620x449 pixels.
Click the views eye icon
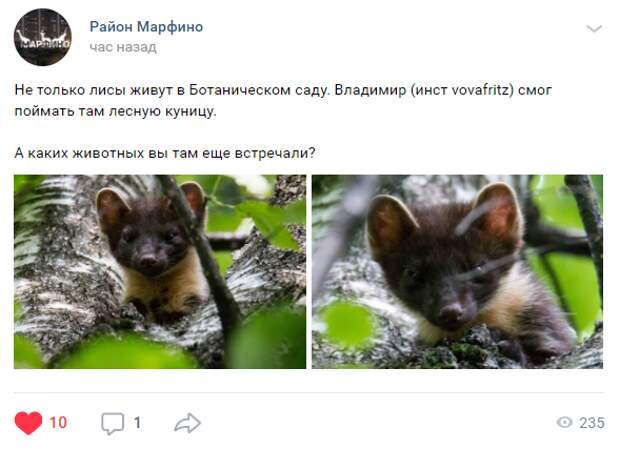[564, 423]
